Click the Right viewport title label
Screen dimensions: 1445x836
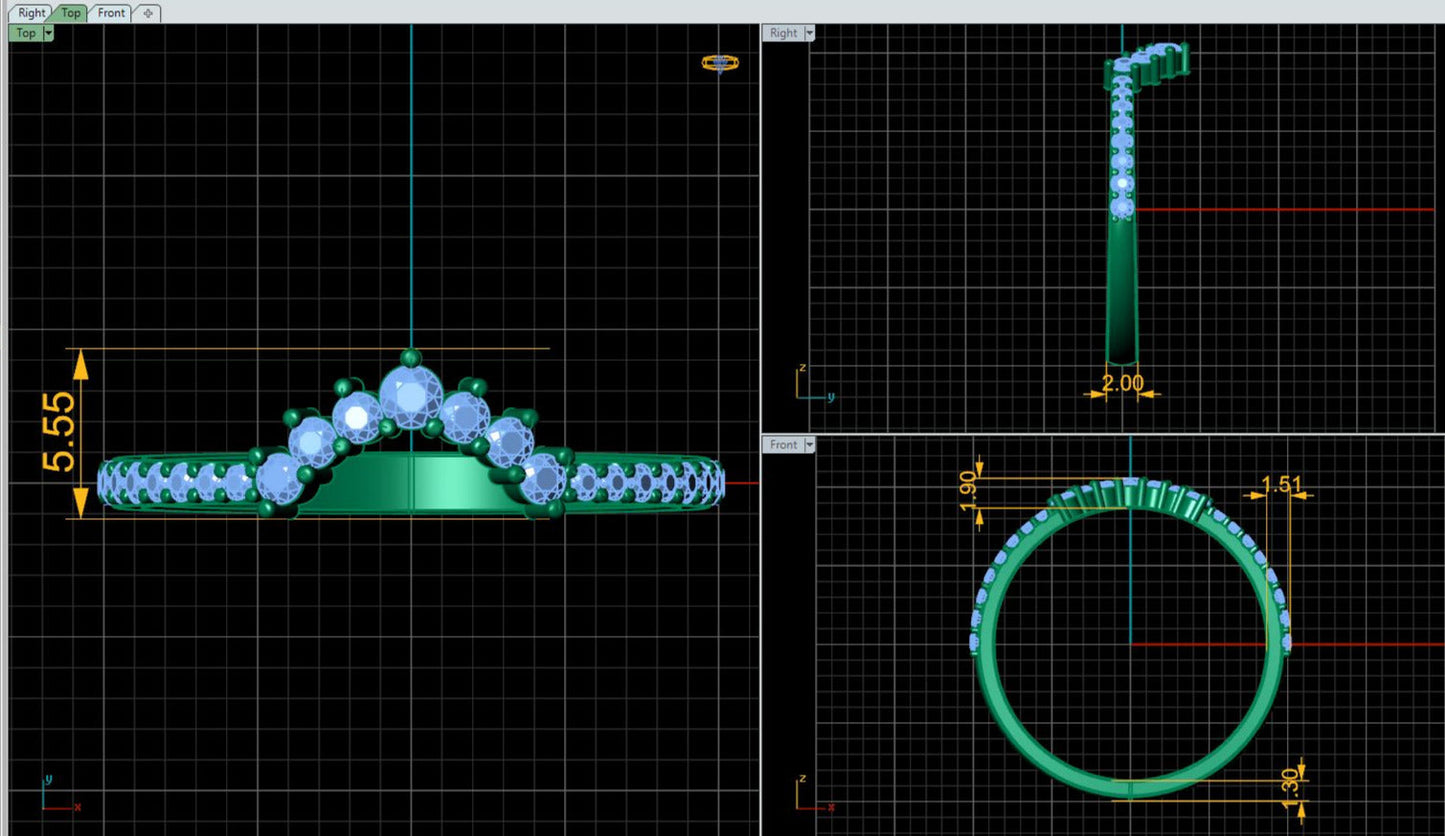(x=783, y=33)
